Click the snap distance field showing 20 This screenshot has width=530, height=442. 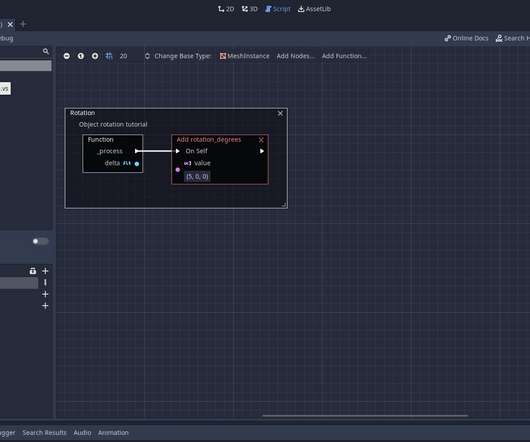click(x=123, y=56)
